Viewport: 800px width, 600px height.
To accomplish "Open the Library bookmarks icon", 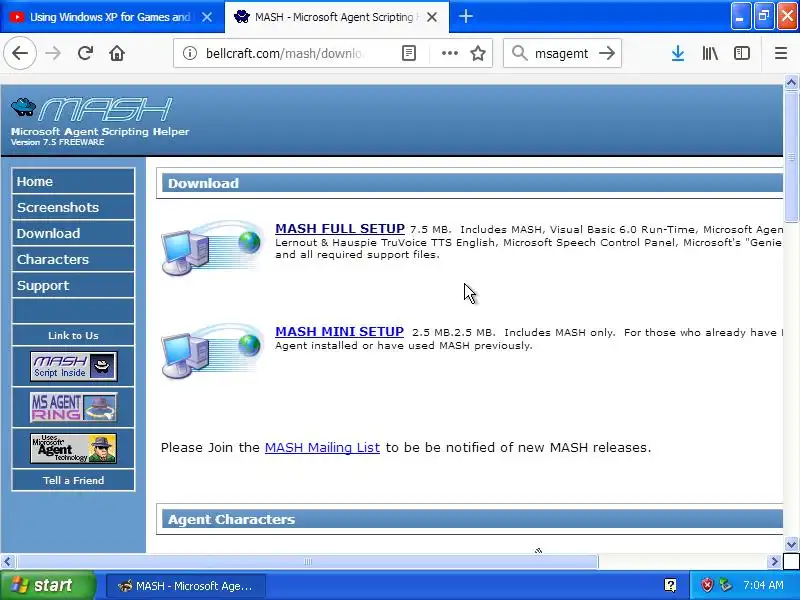I will click(710, 53).
